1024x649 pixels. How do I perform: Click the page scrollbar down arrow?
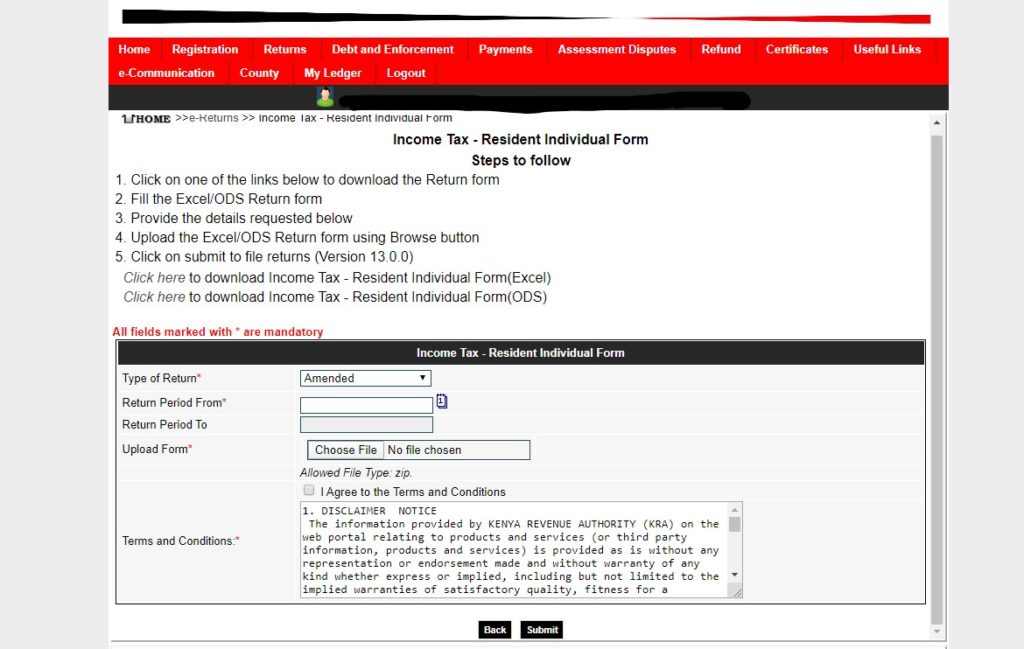pyautogui.click(x=937, y=631)
